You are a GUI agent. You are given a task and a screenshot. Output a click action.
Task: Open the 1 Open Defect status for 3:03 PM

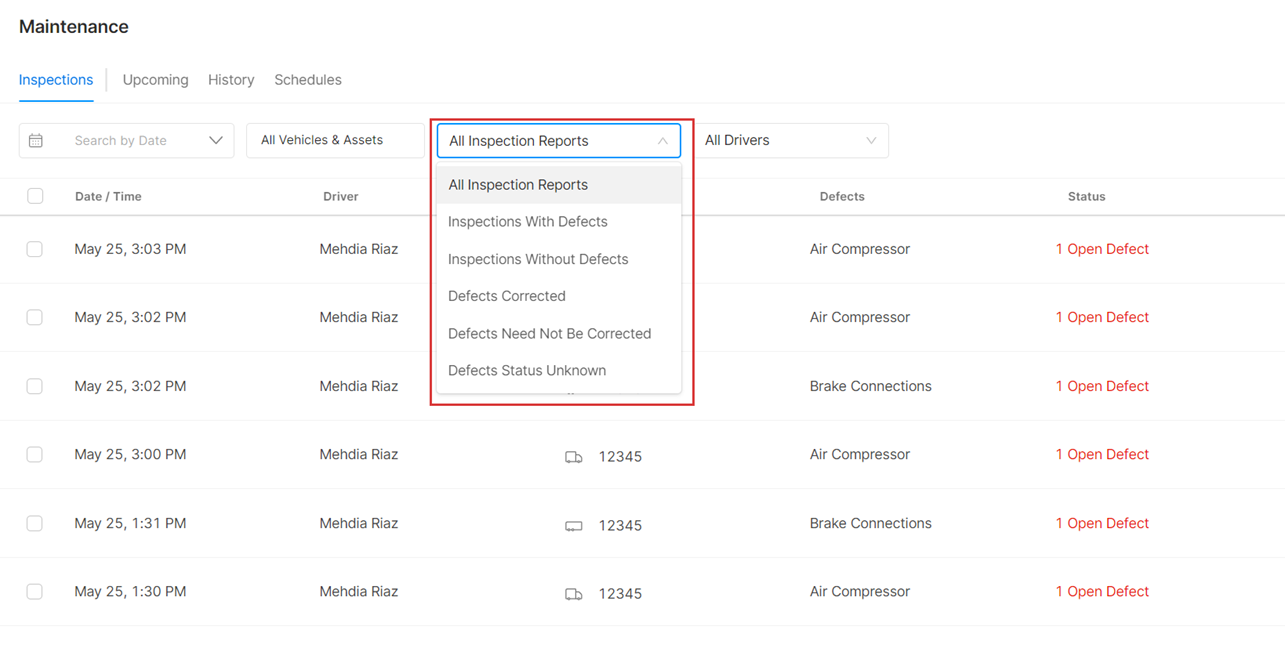pos(1102,249)
